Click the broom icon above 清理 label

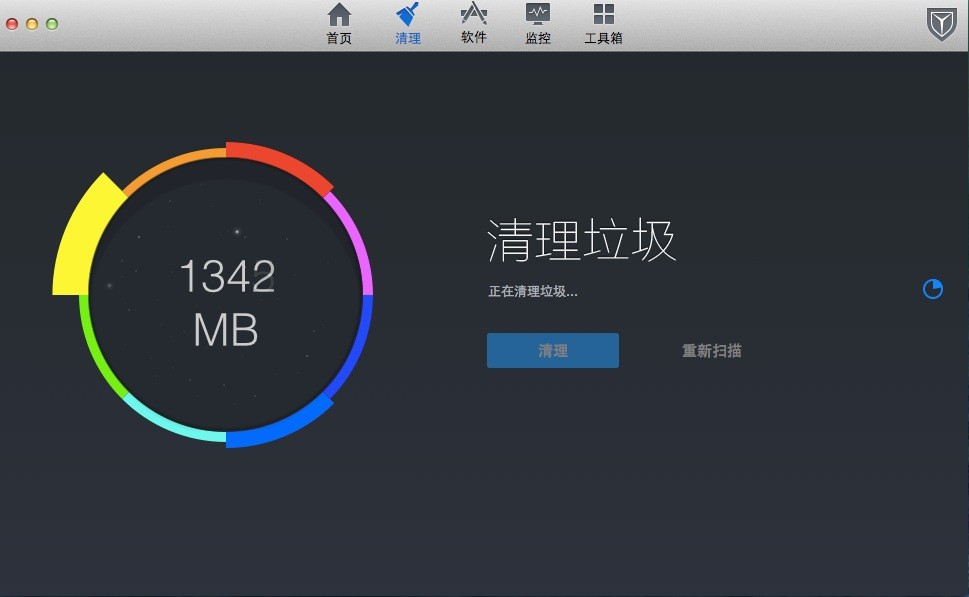tap(406, 15)
